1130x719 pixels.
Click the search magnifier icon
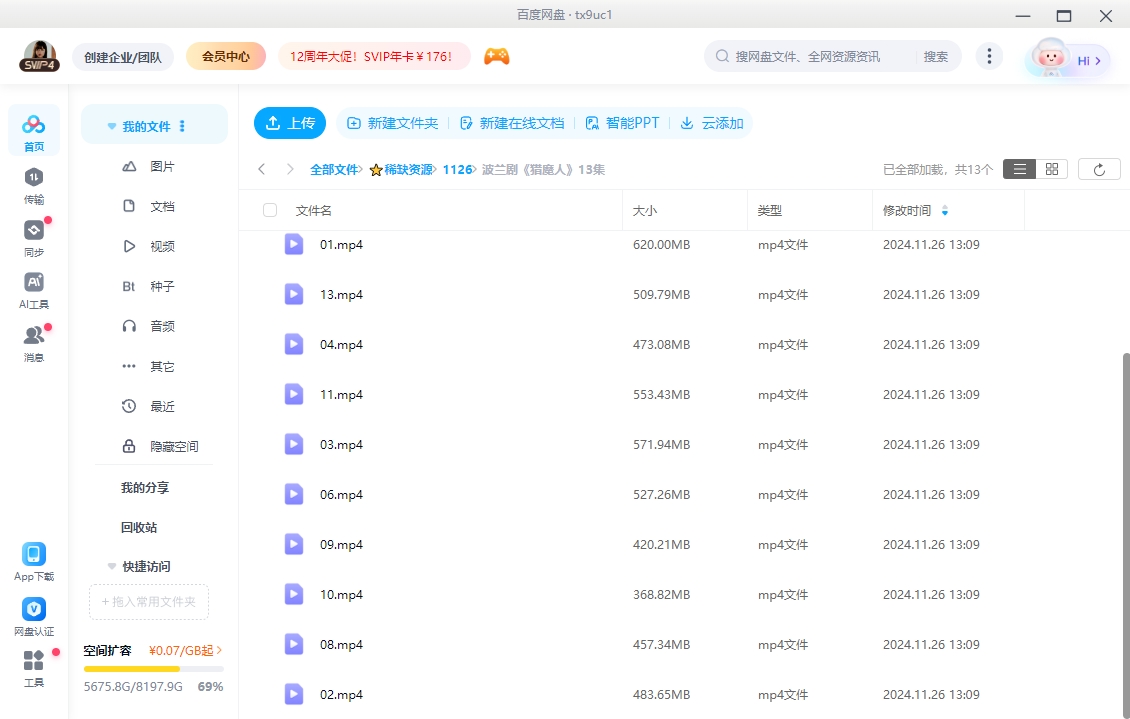[721, 56]
